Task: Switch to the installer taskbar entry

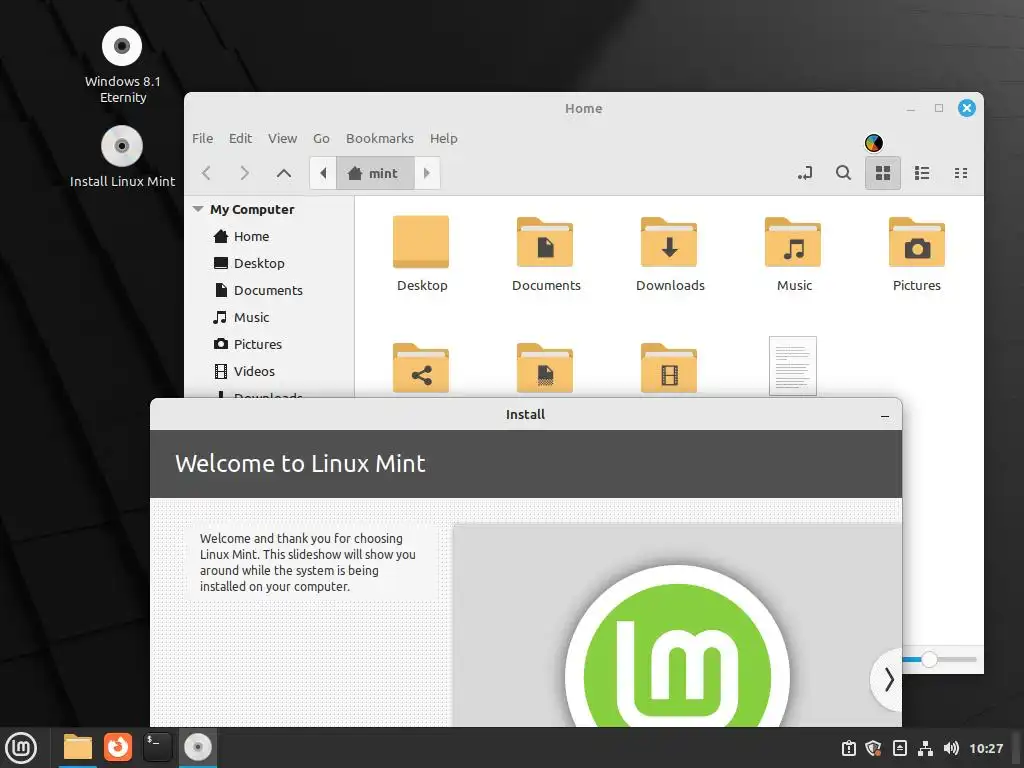Action: click(198, 747)
